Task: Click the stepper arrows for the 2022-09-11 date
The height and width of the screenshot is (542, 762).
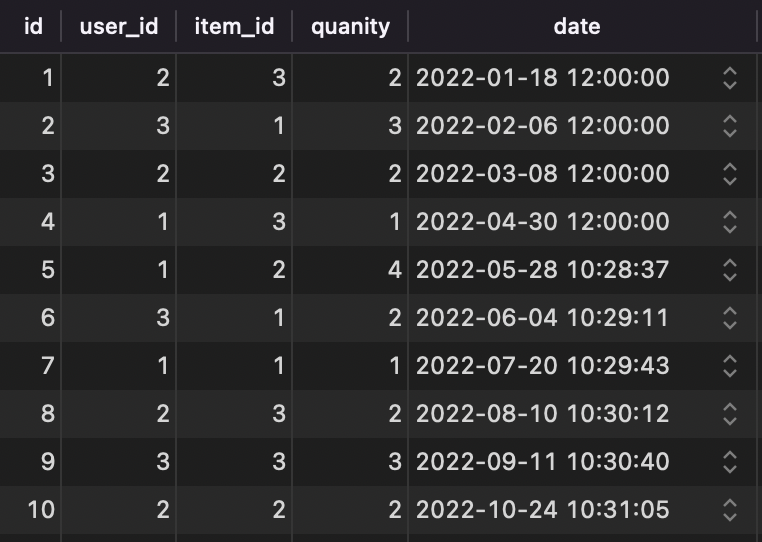Action: click(730, 462)
